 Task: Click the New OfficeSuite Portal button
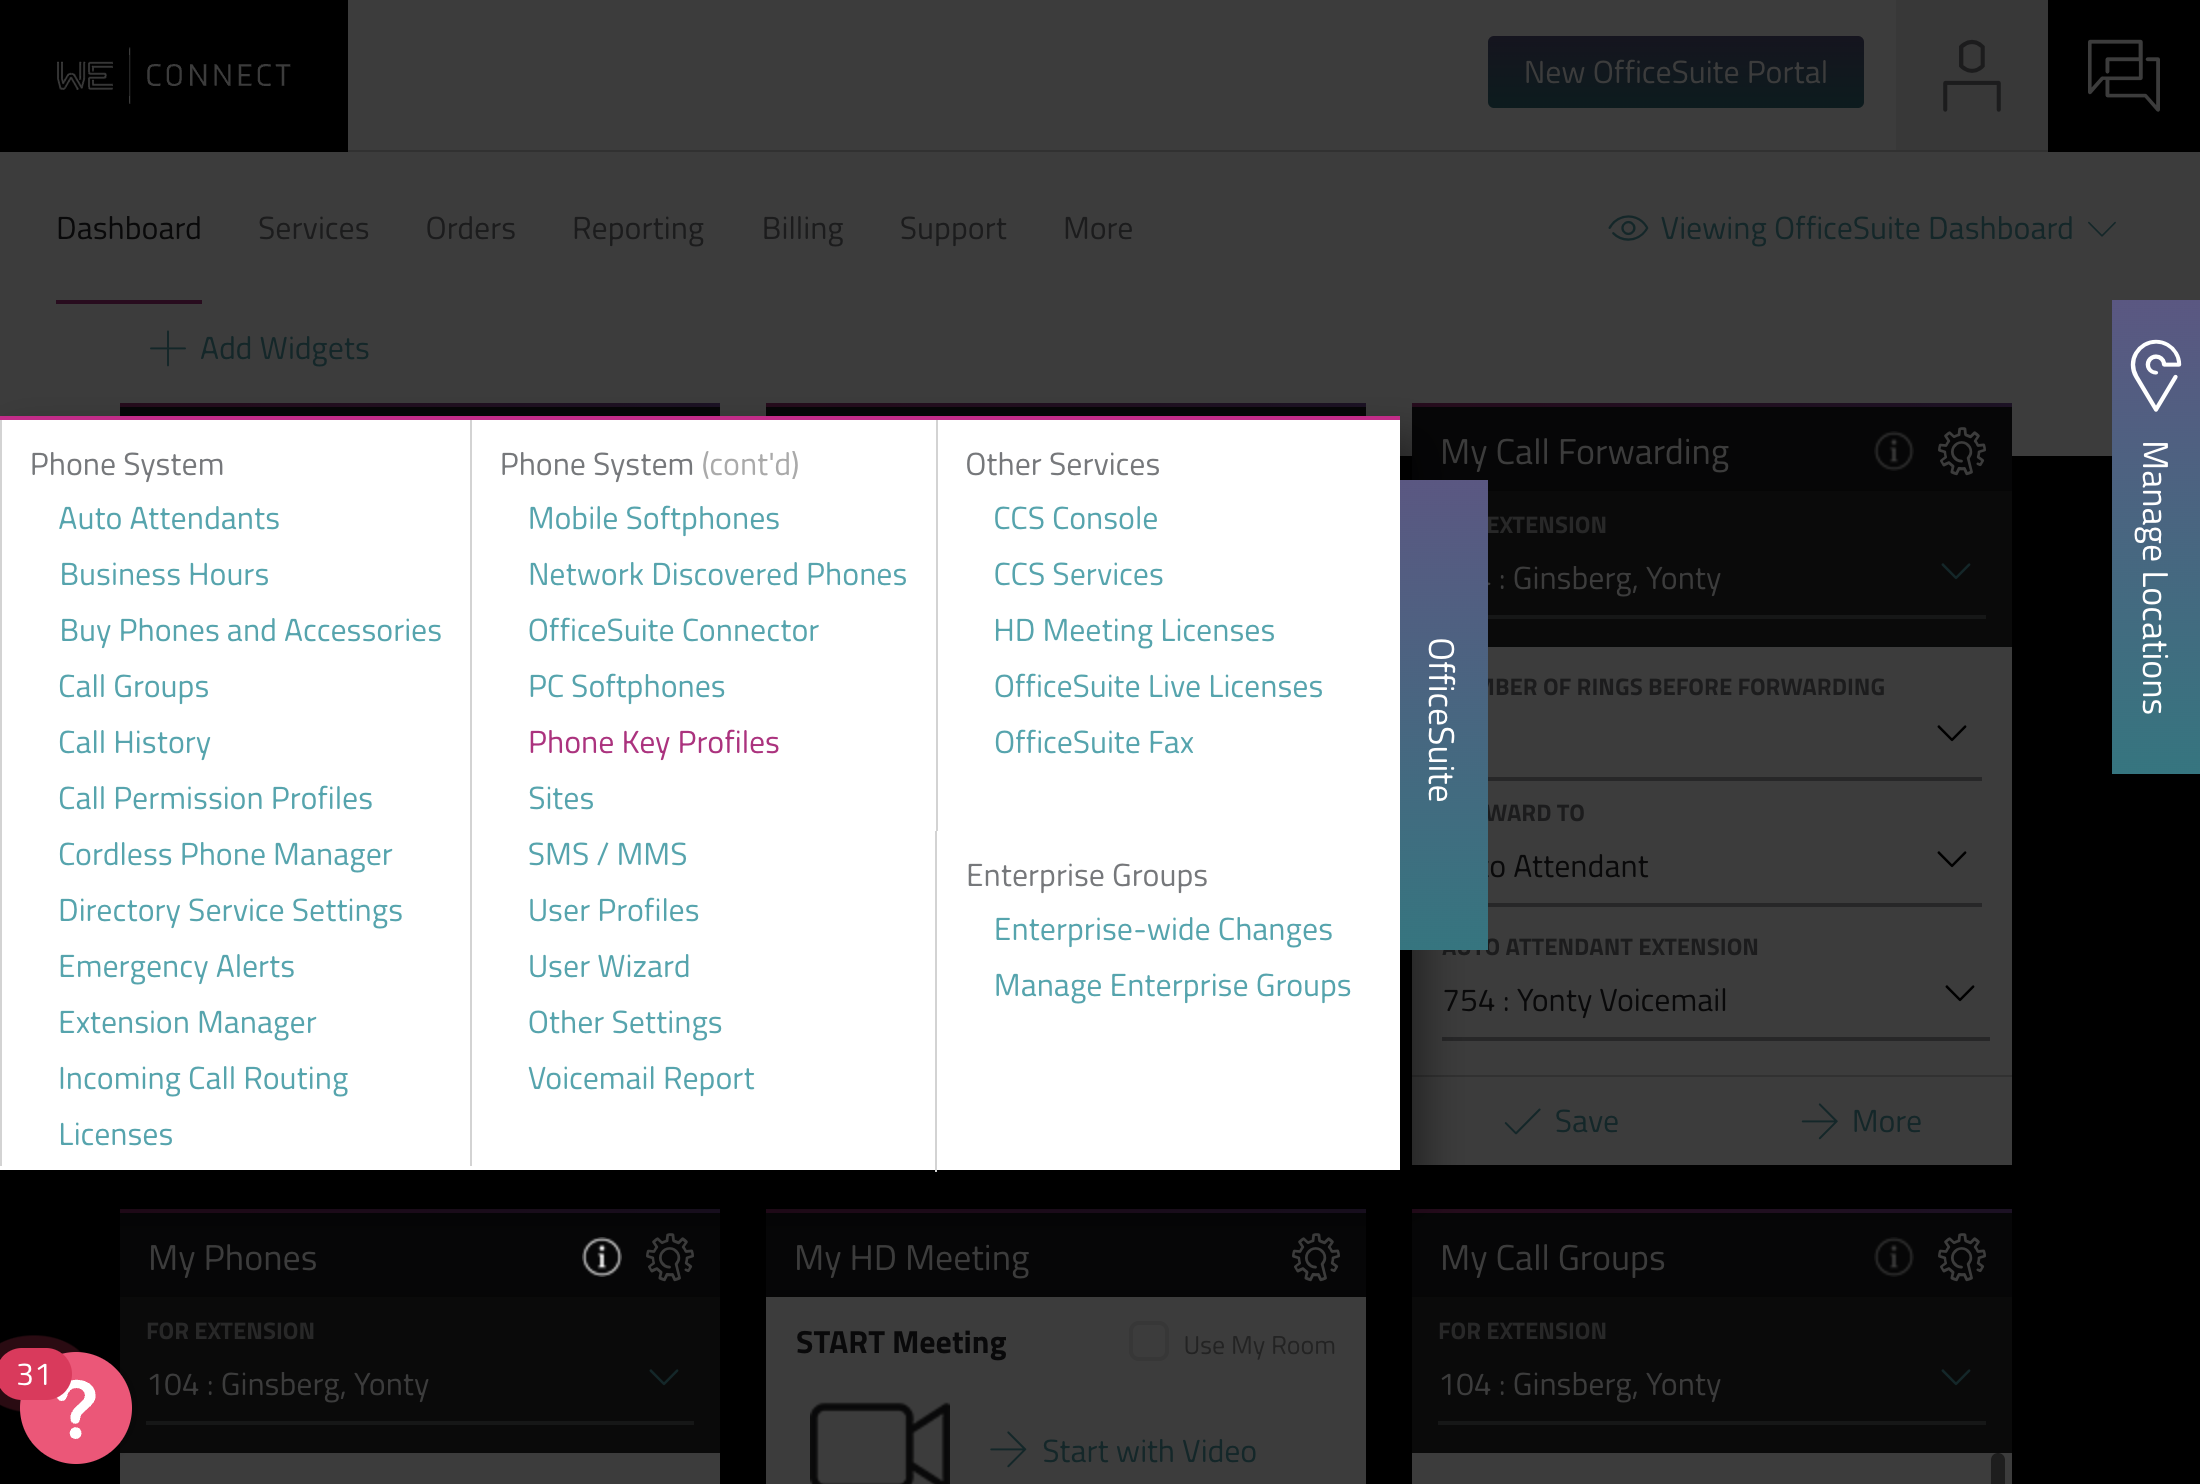(x=1675, y=72)
